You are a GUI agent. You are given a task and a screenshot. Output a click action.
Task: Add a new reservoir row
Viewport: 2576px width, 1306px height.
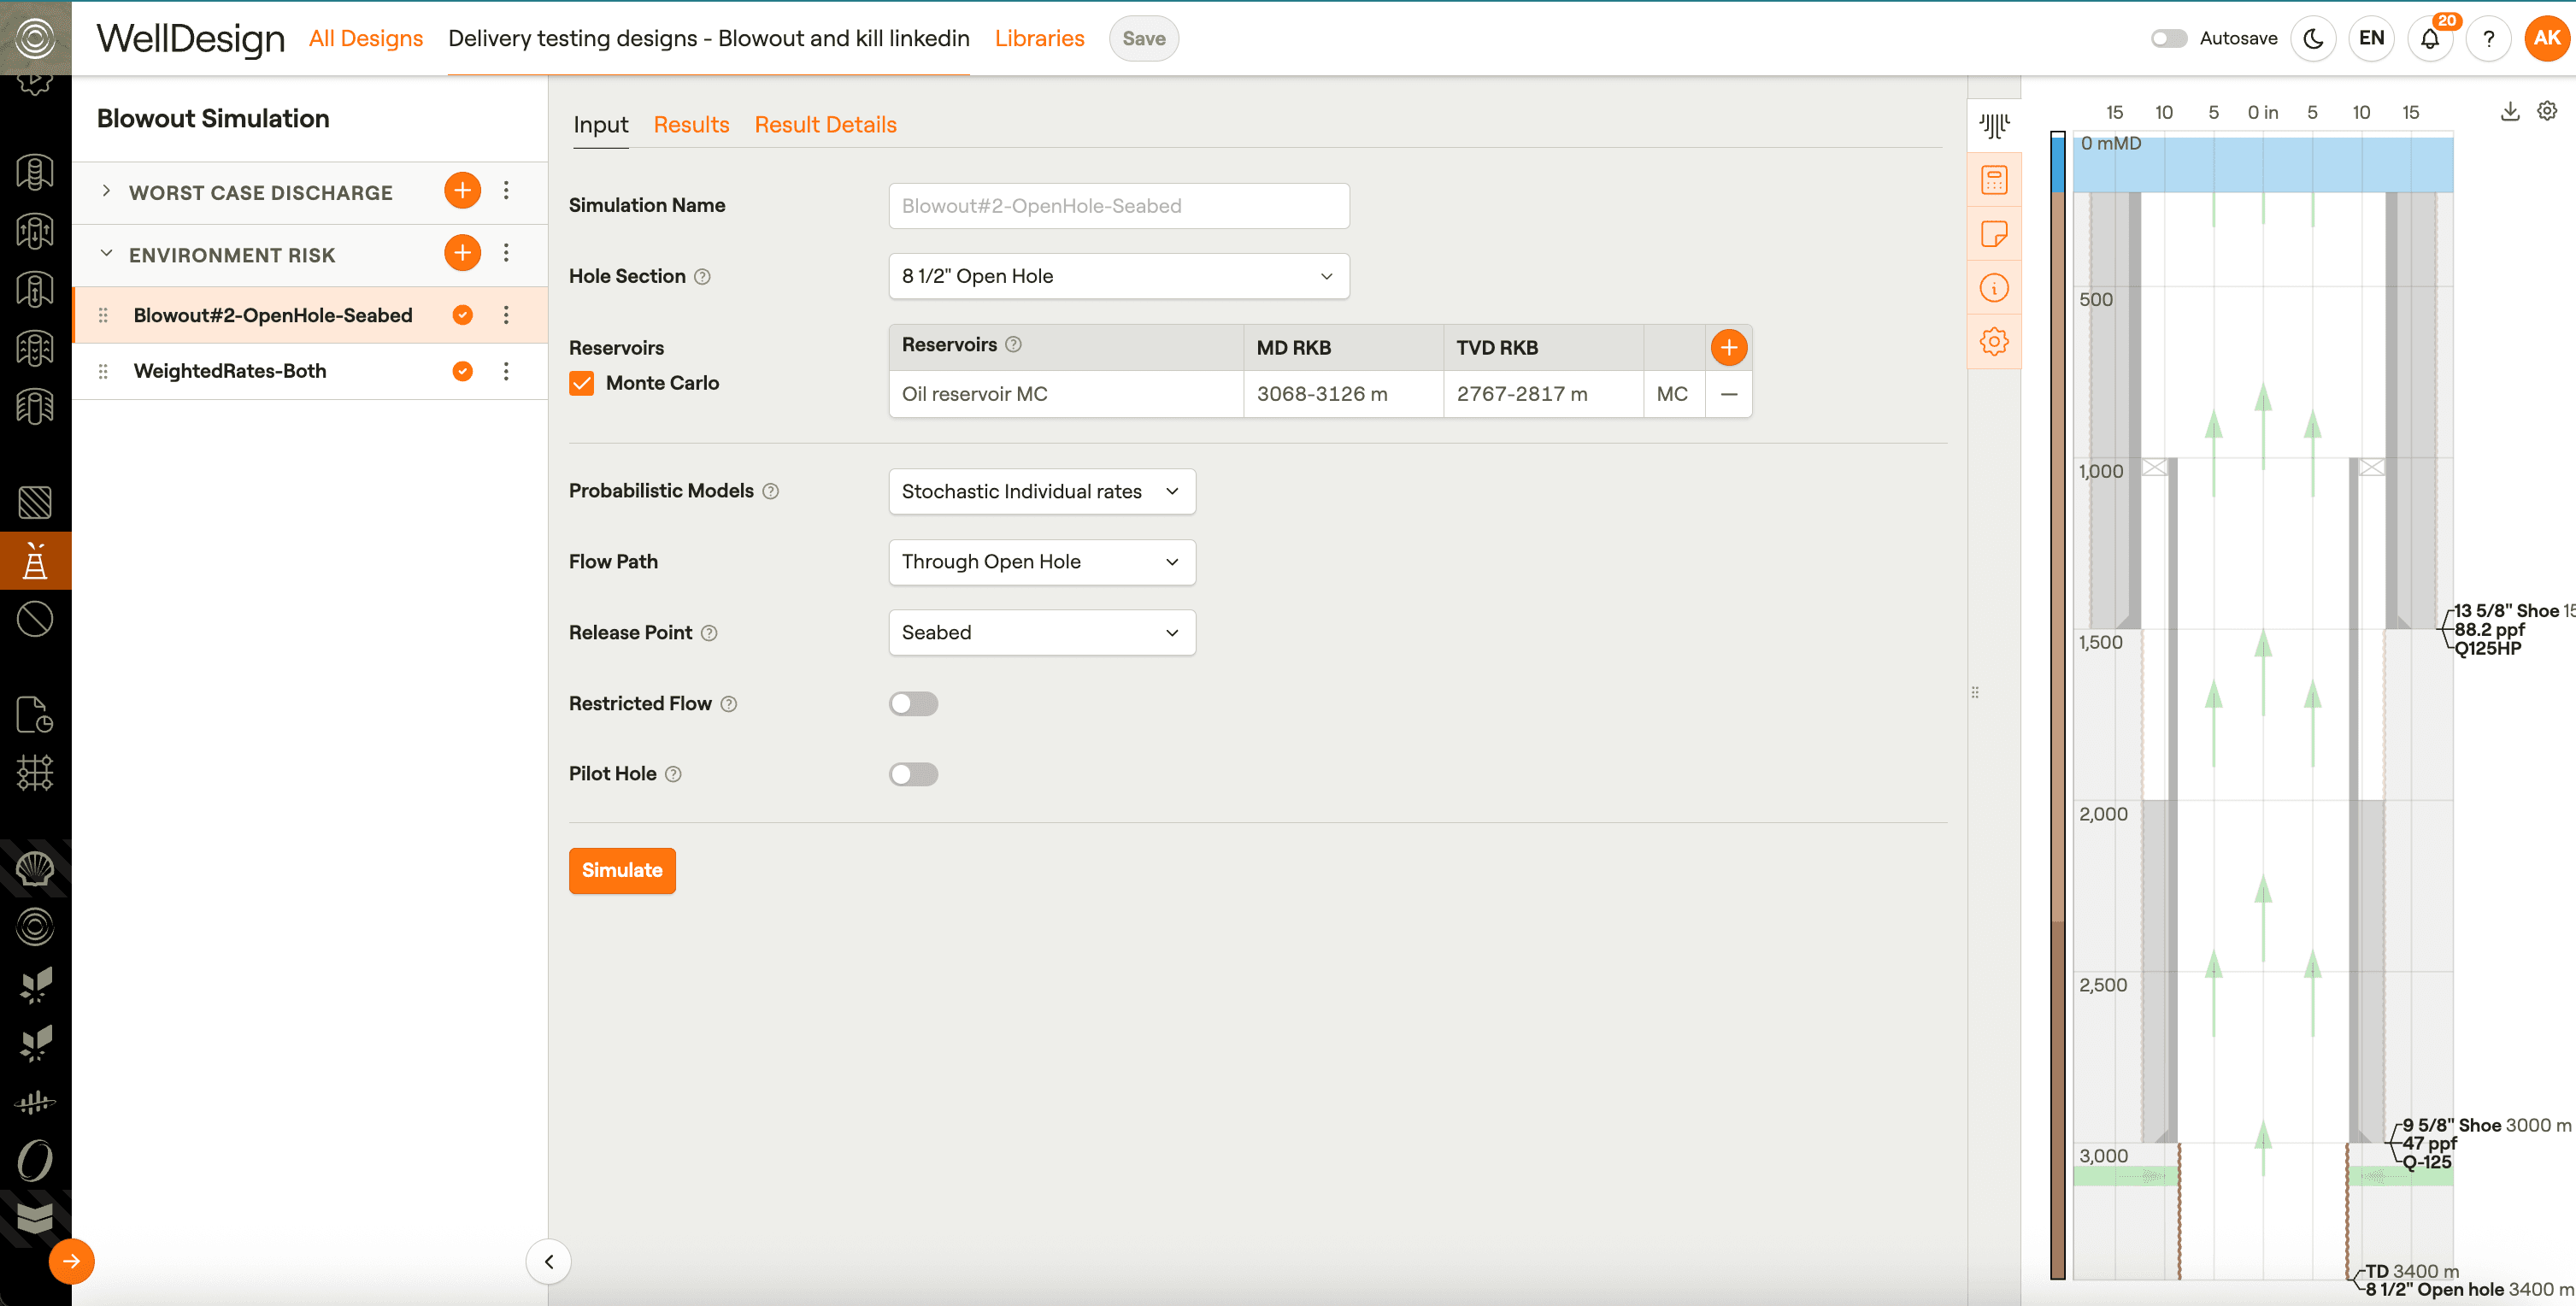click(1728, 348)
